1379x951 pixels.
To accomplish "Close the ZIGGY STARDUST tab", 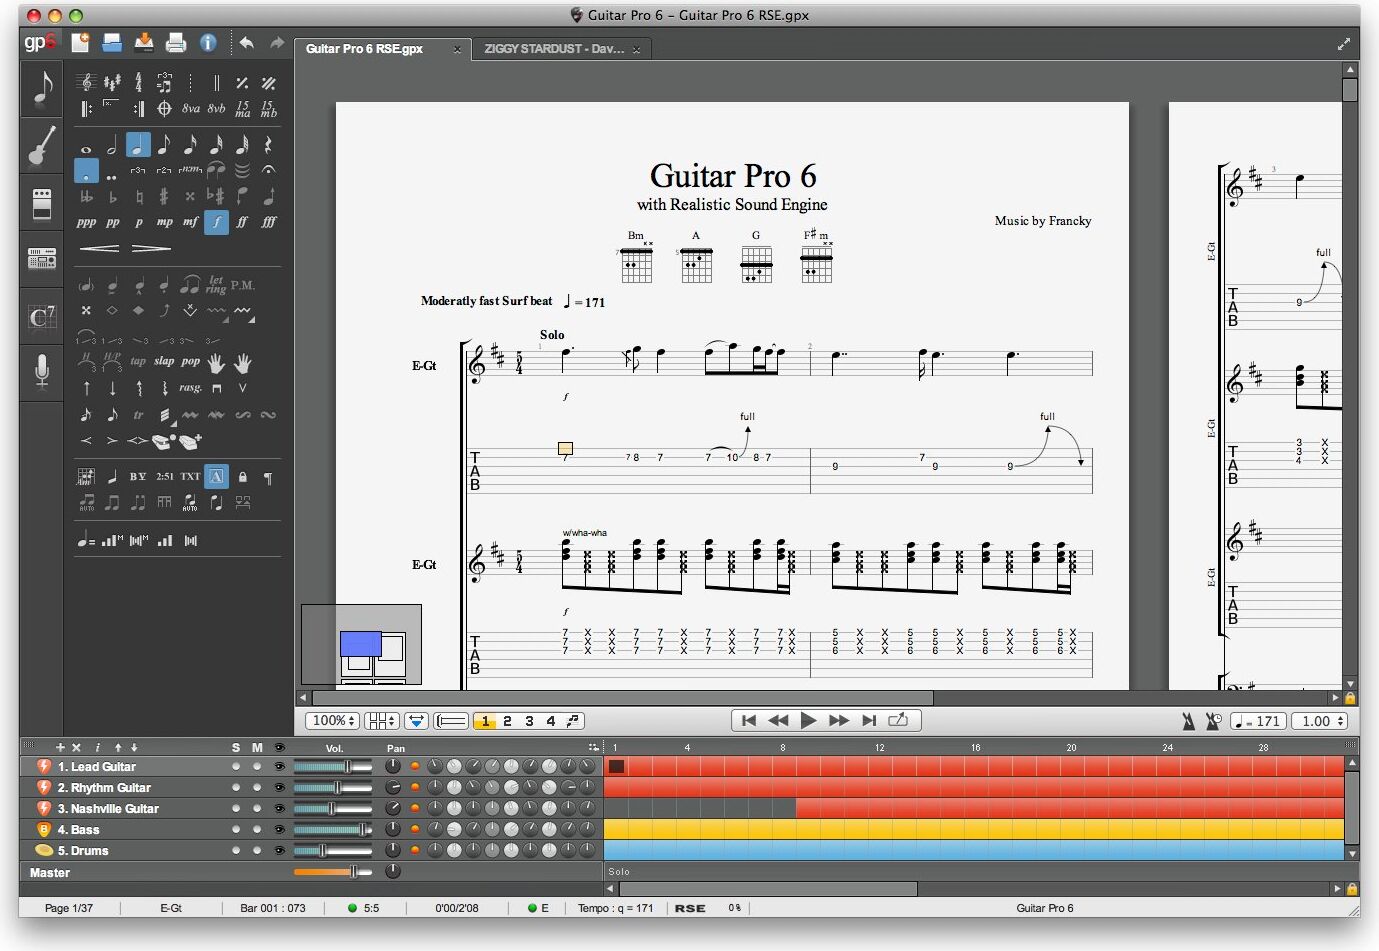I will click(x=636, y=49).
